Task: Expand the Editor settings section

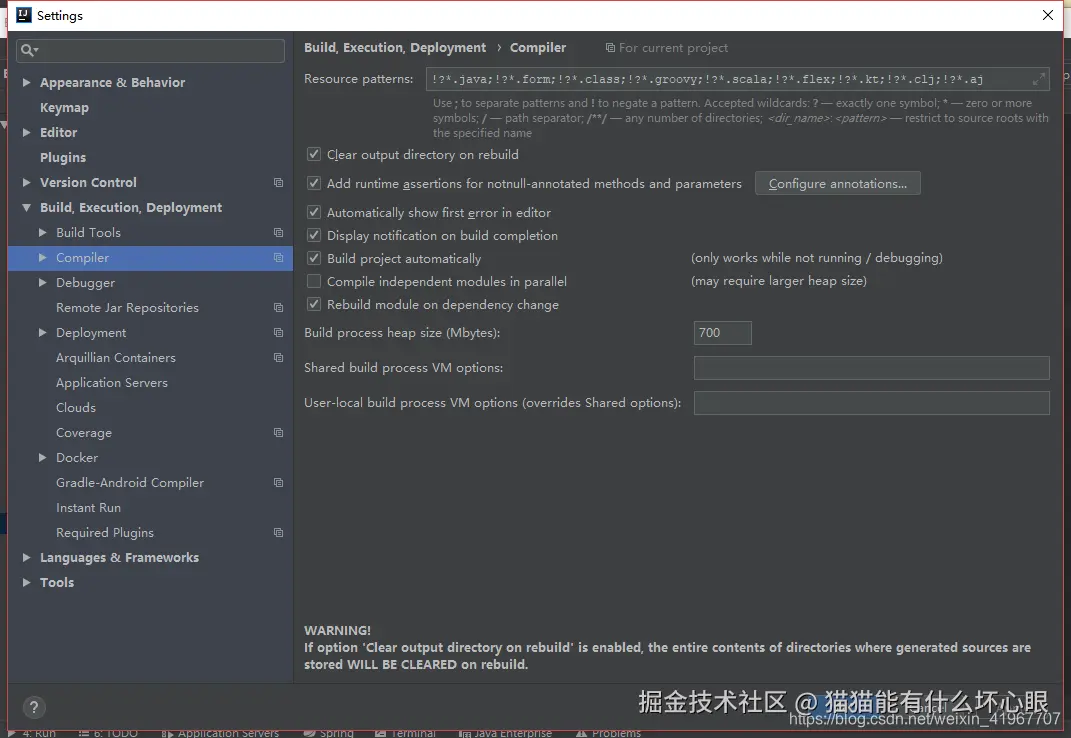Action: click(26, 133)
